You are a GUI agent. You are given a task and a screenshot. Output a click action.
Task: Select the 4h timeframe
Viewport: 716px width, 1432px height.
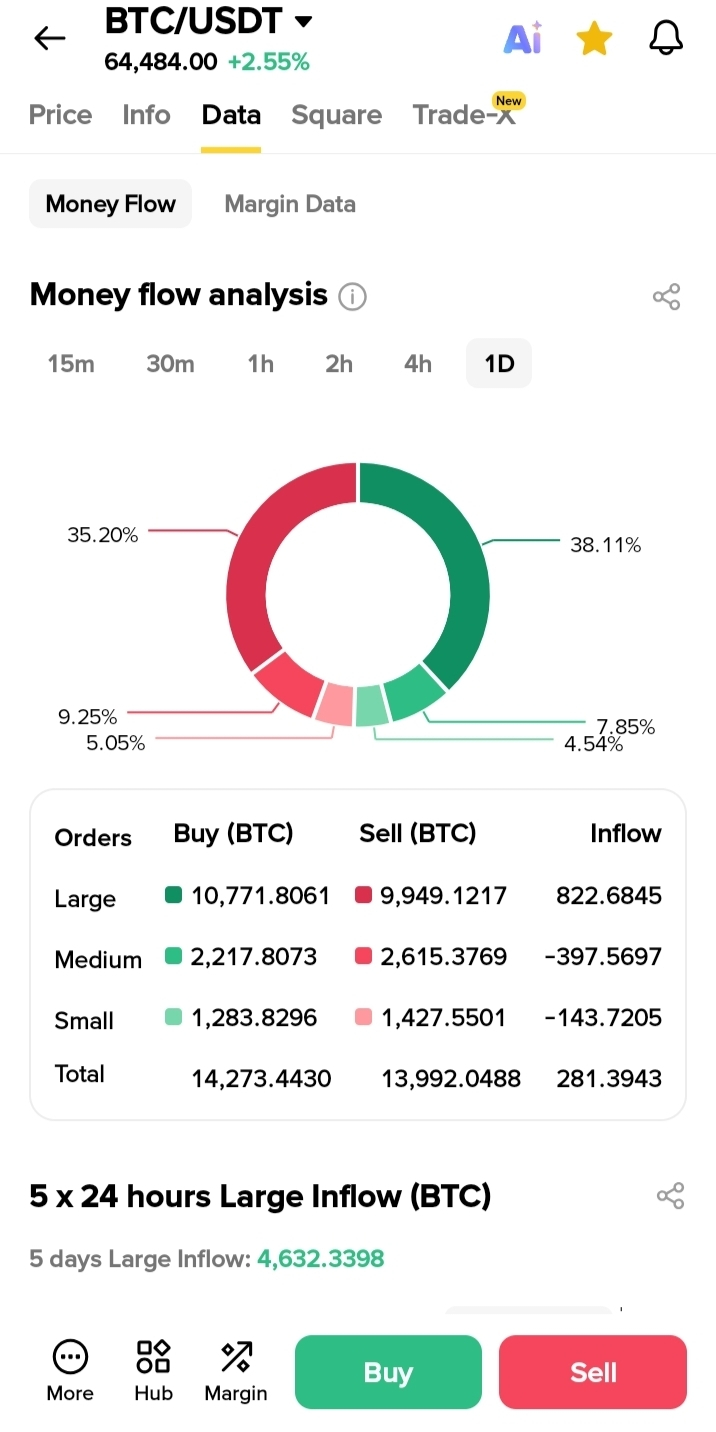pyautogui.click(x=418, y=363)
